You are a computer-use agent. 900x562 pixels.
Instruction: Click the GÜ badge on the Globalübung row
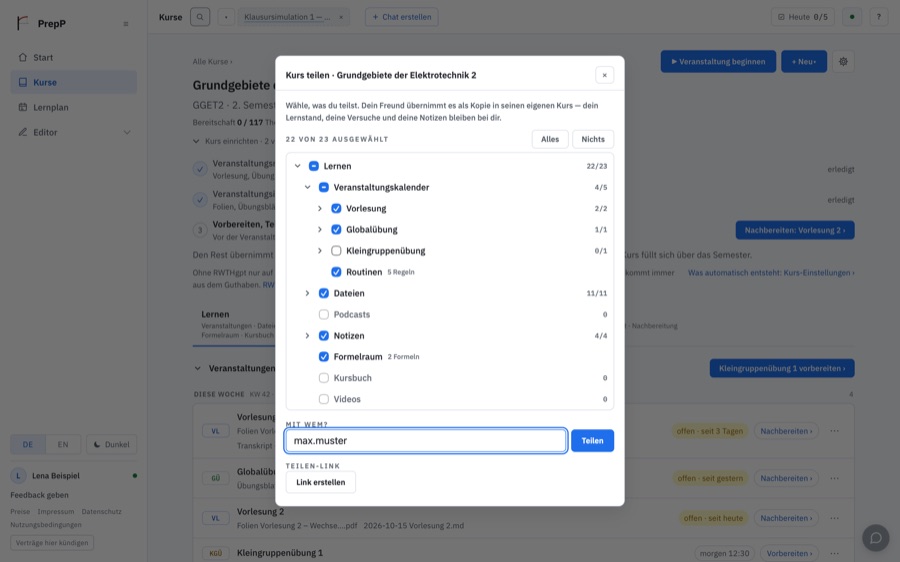[215, 478]
